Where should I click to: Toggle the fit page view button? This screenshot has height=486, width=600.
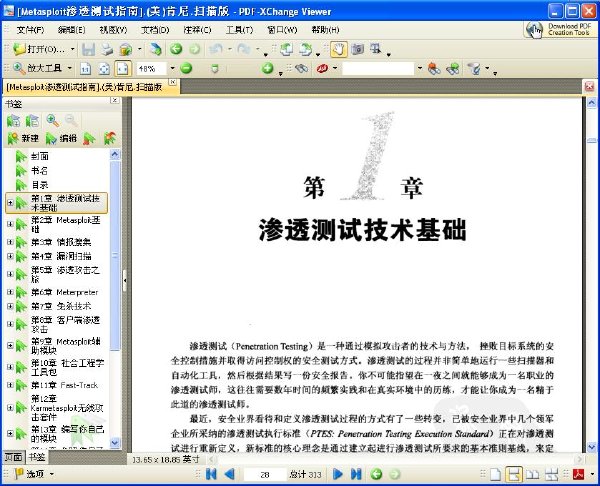click(x=104, y=69)
